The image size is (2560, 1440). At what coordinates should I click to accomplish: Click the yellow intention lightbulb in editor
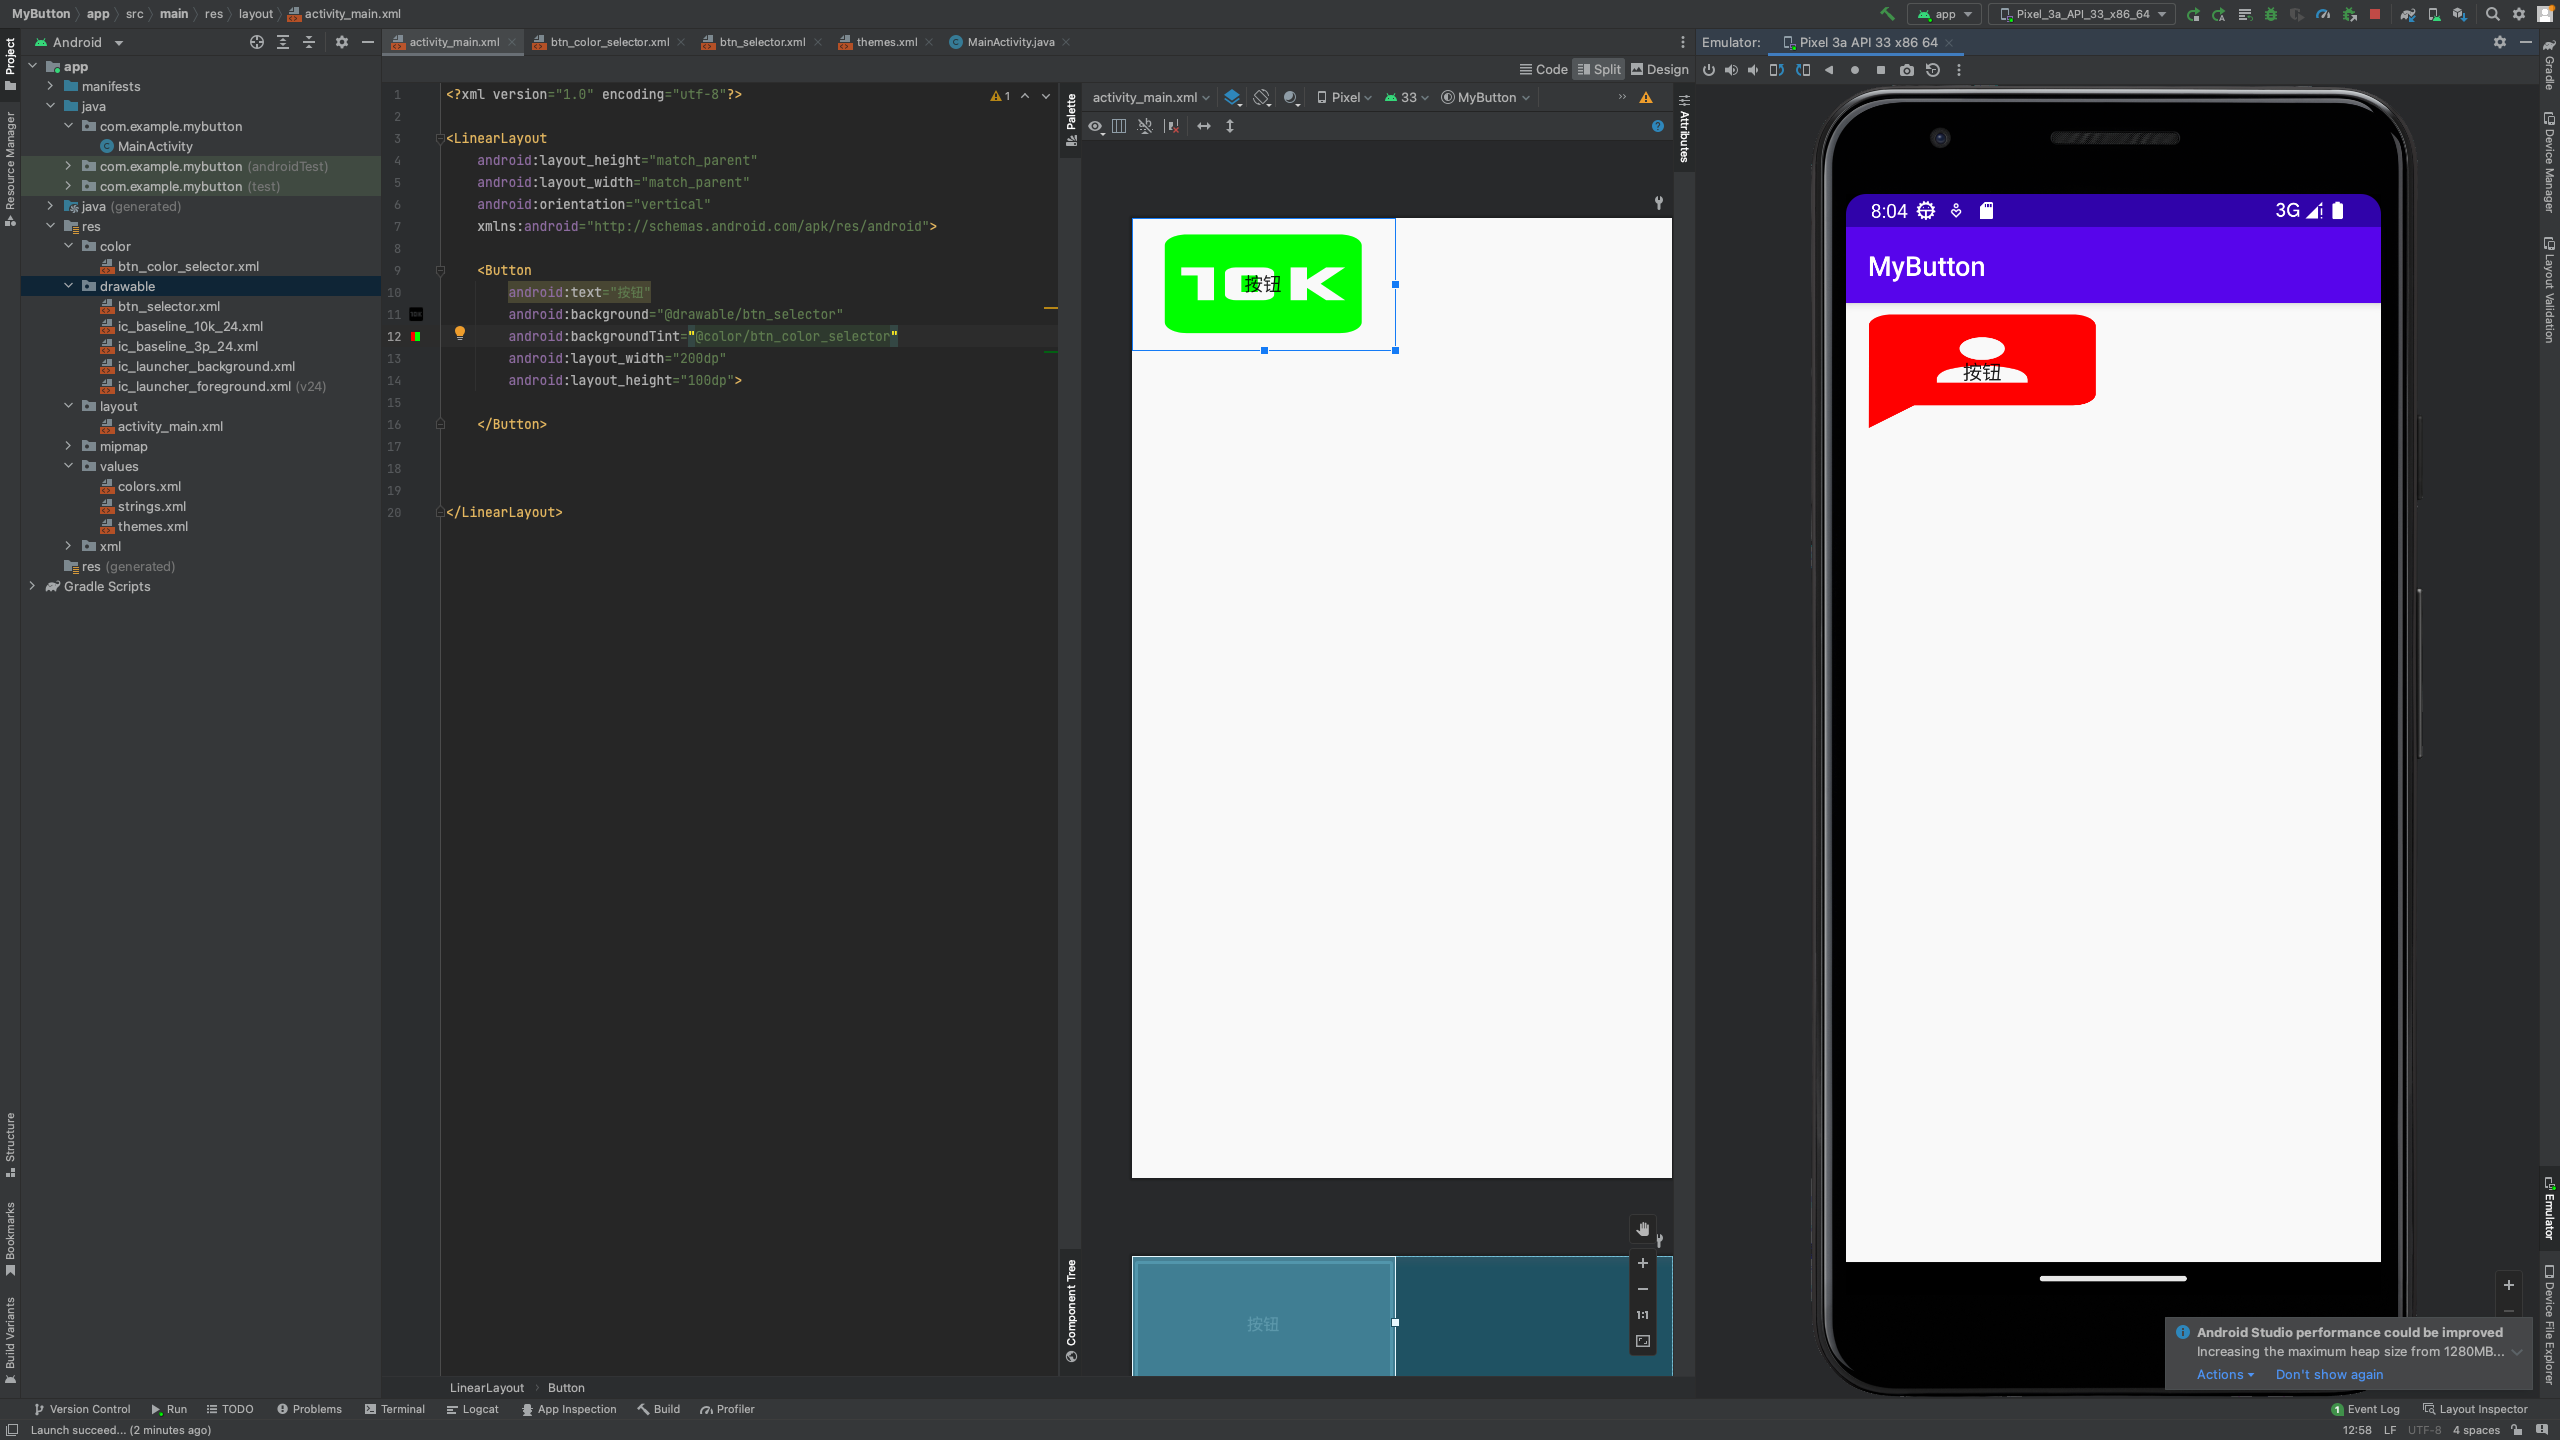click(460, 333)
